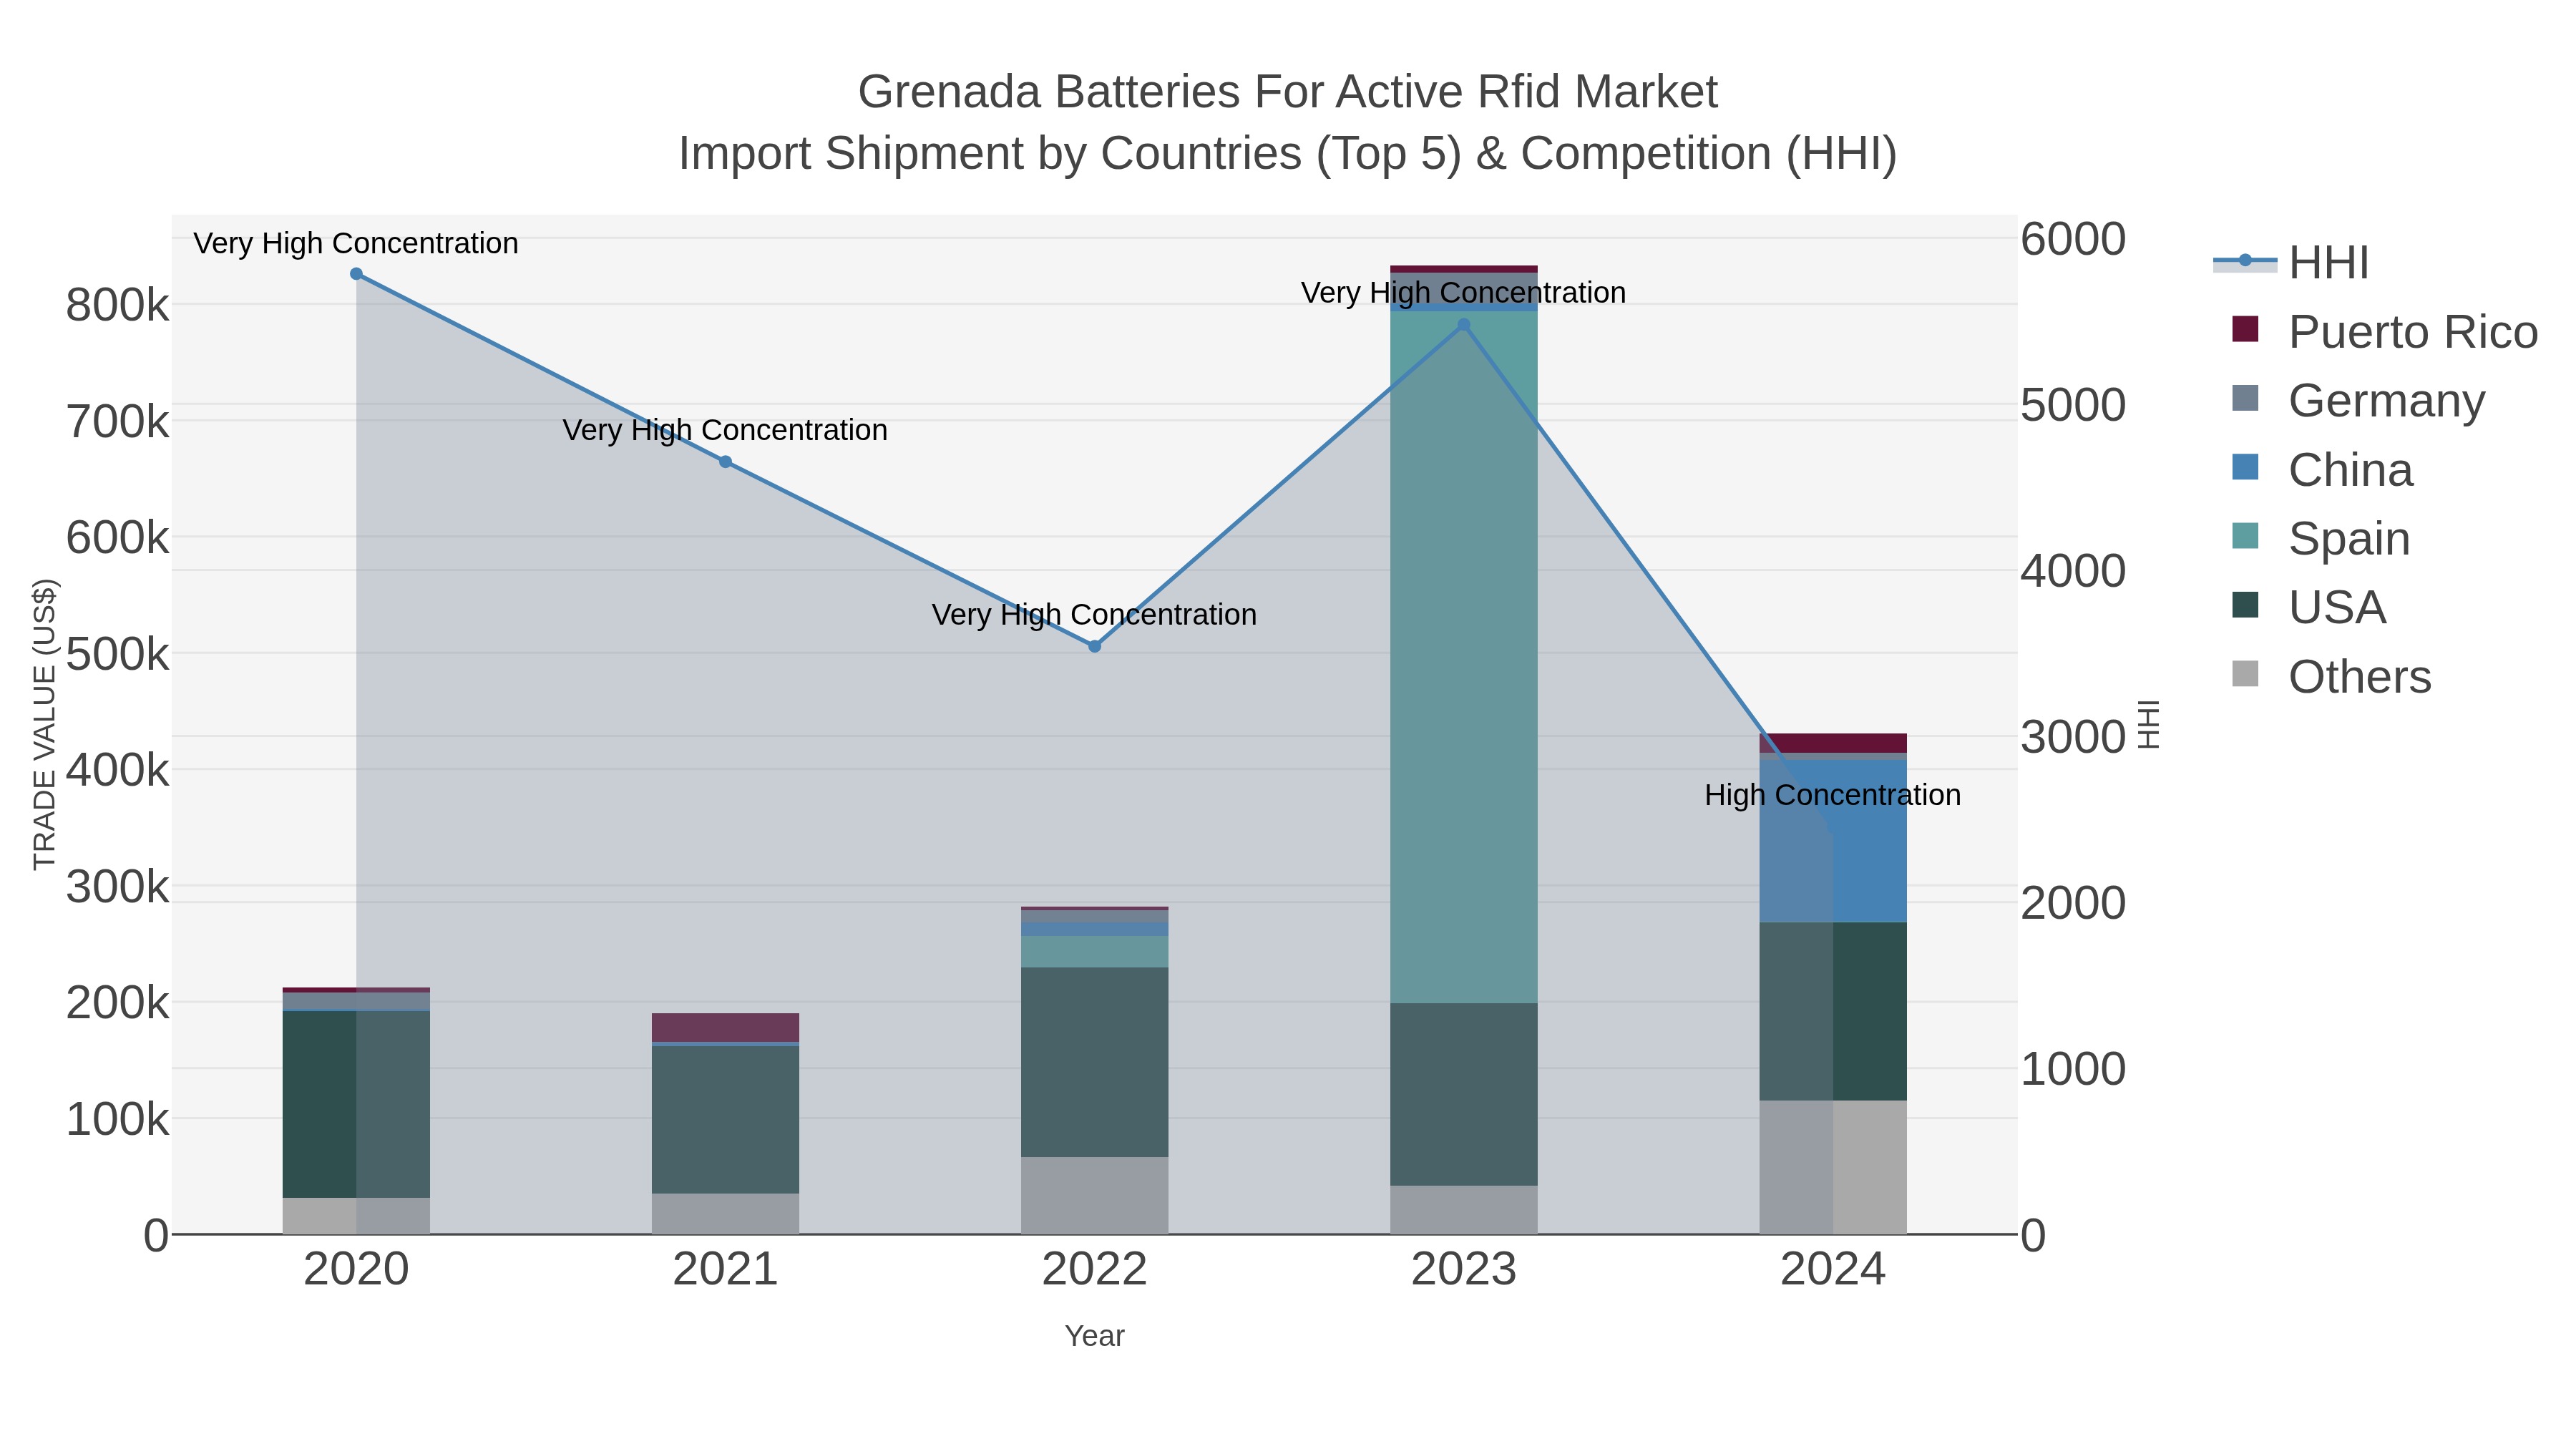Click the 2020 x-axis year label
The height and width of the screenshot is (1449, 2576).
coord(356,1270)
